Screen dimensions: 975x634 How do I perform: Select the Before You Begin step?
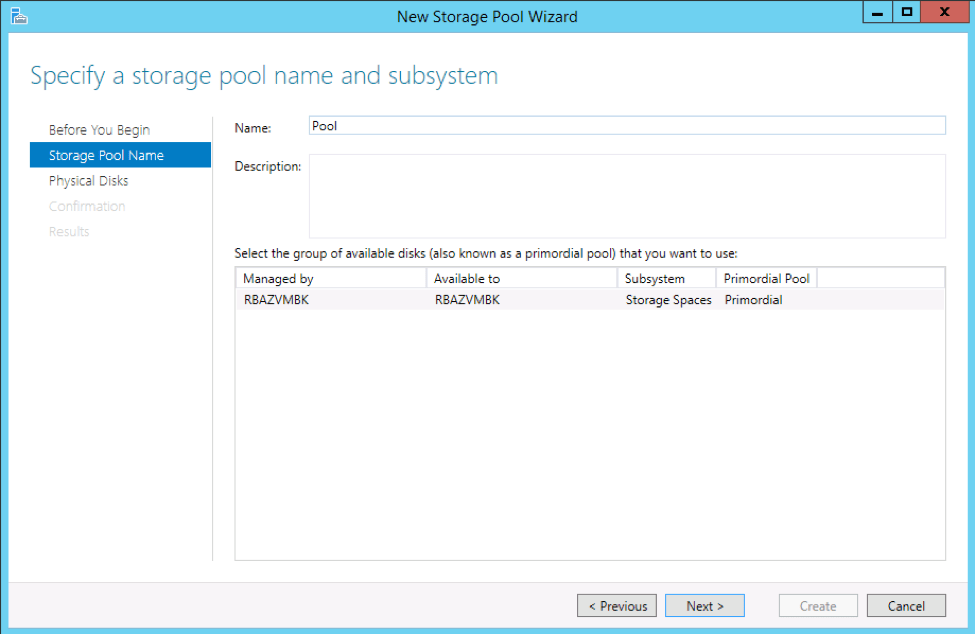tap(100, 129)
